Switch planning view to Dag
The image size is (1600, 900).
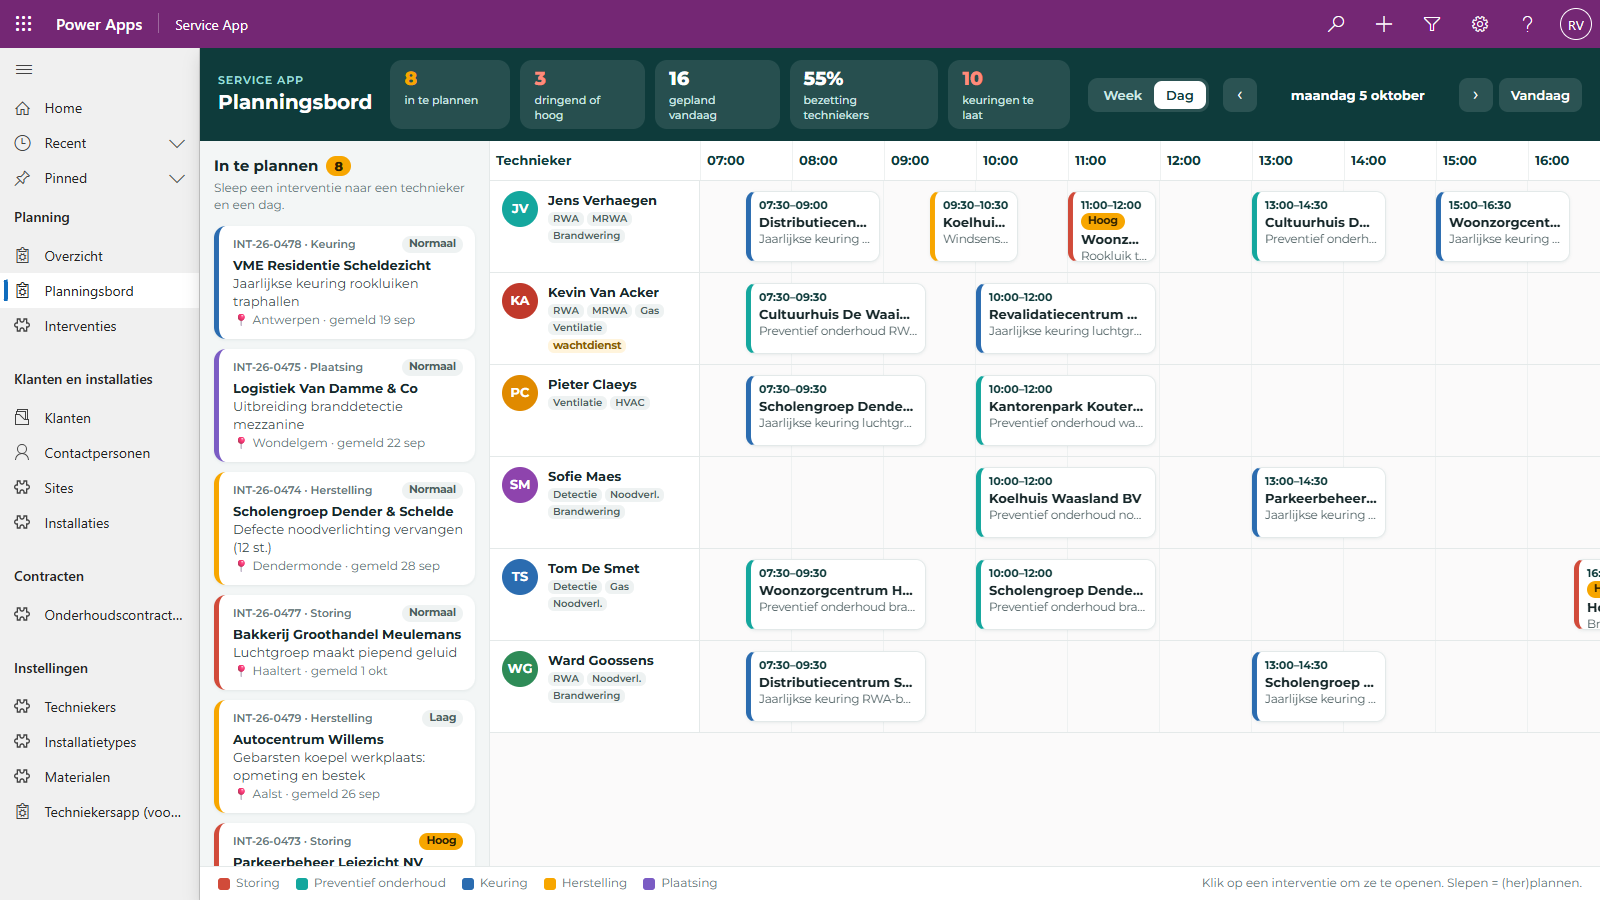(1180, 95)
